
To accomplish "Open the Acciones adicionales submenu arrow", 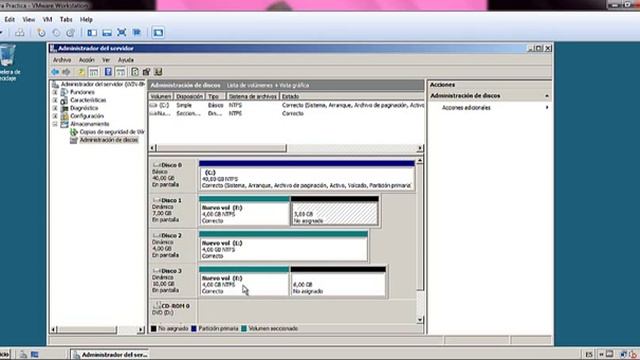I will 547,108.
